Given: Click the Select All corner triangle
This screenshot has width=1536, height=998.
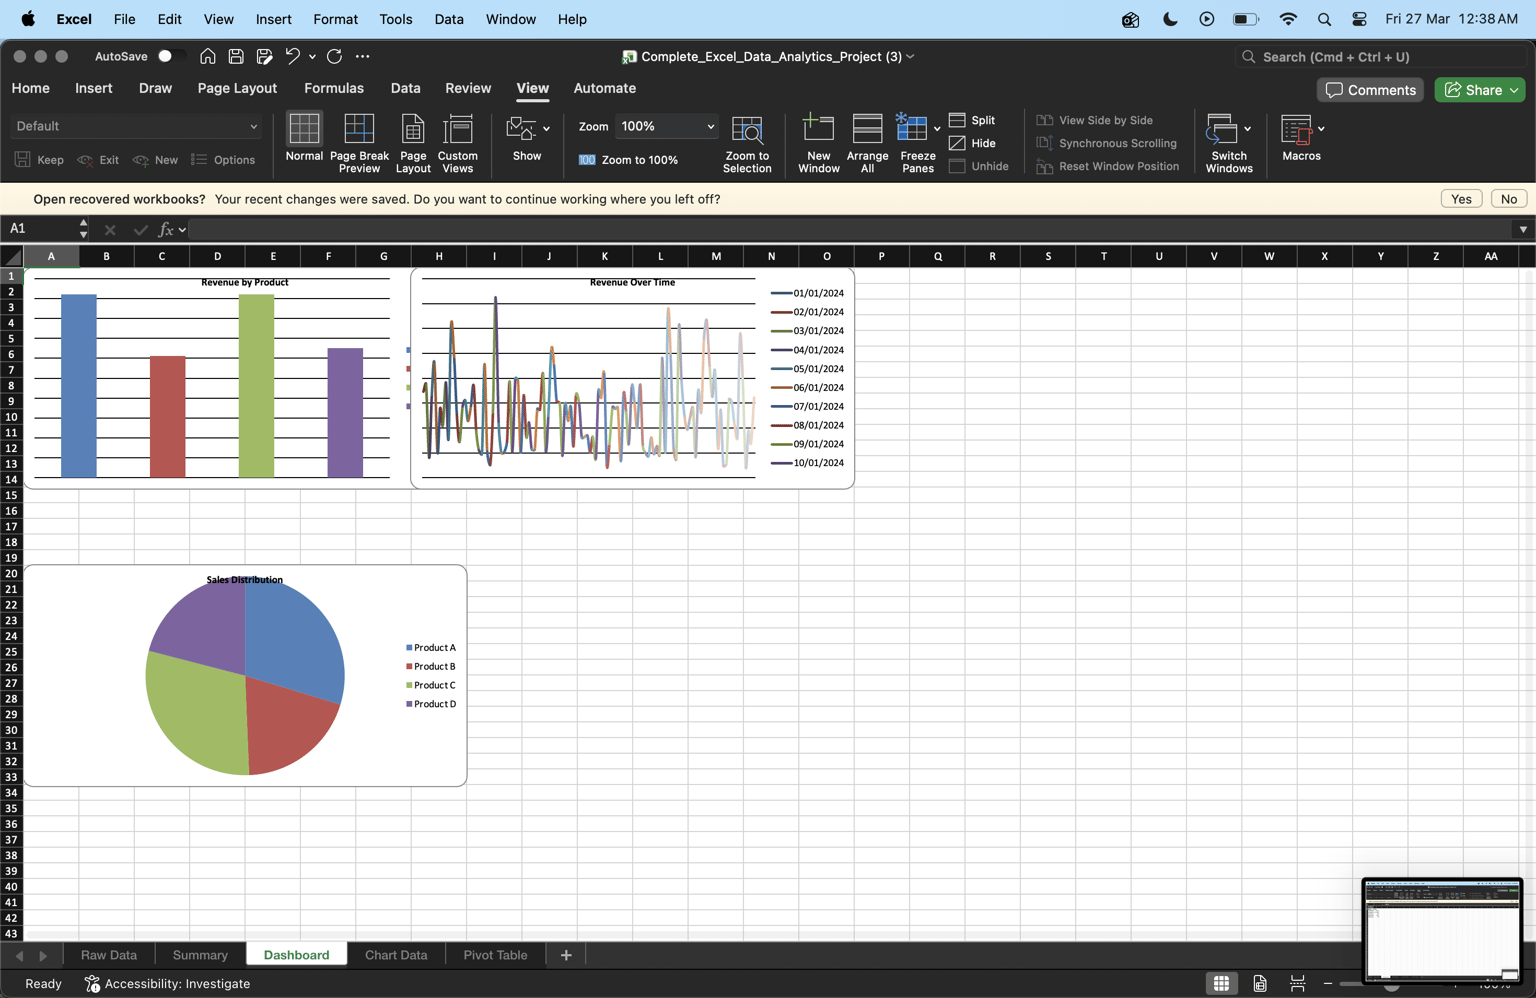Looking at the screenshot, I should (12, 256).
